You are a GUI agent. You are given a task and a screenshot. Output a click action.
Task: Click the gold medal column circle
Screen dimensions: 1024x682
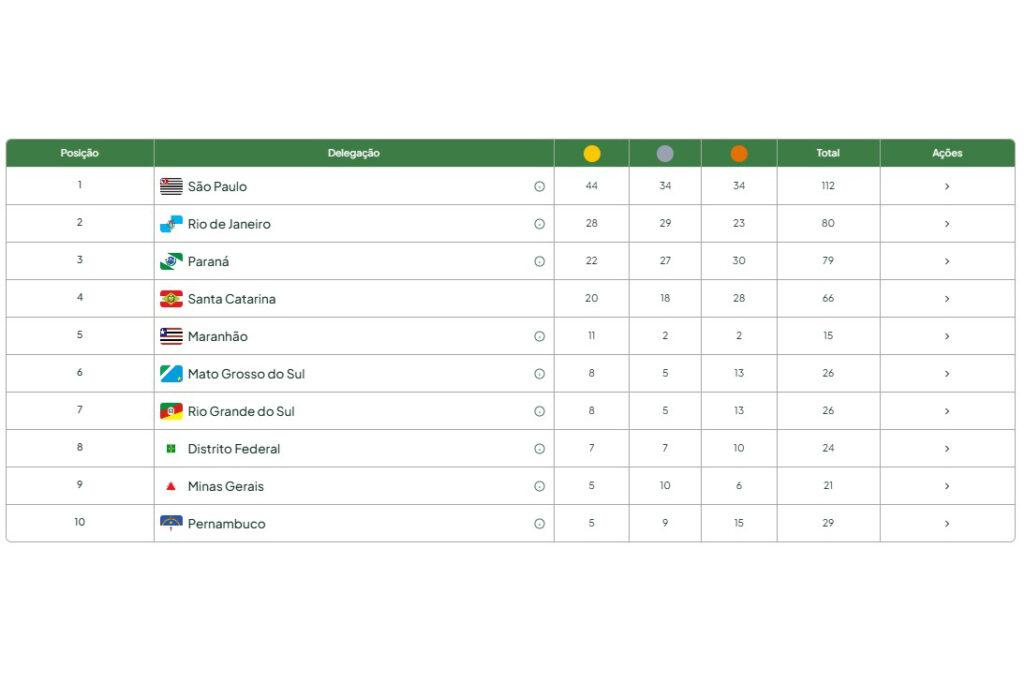(x=591, y=153)
